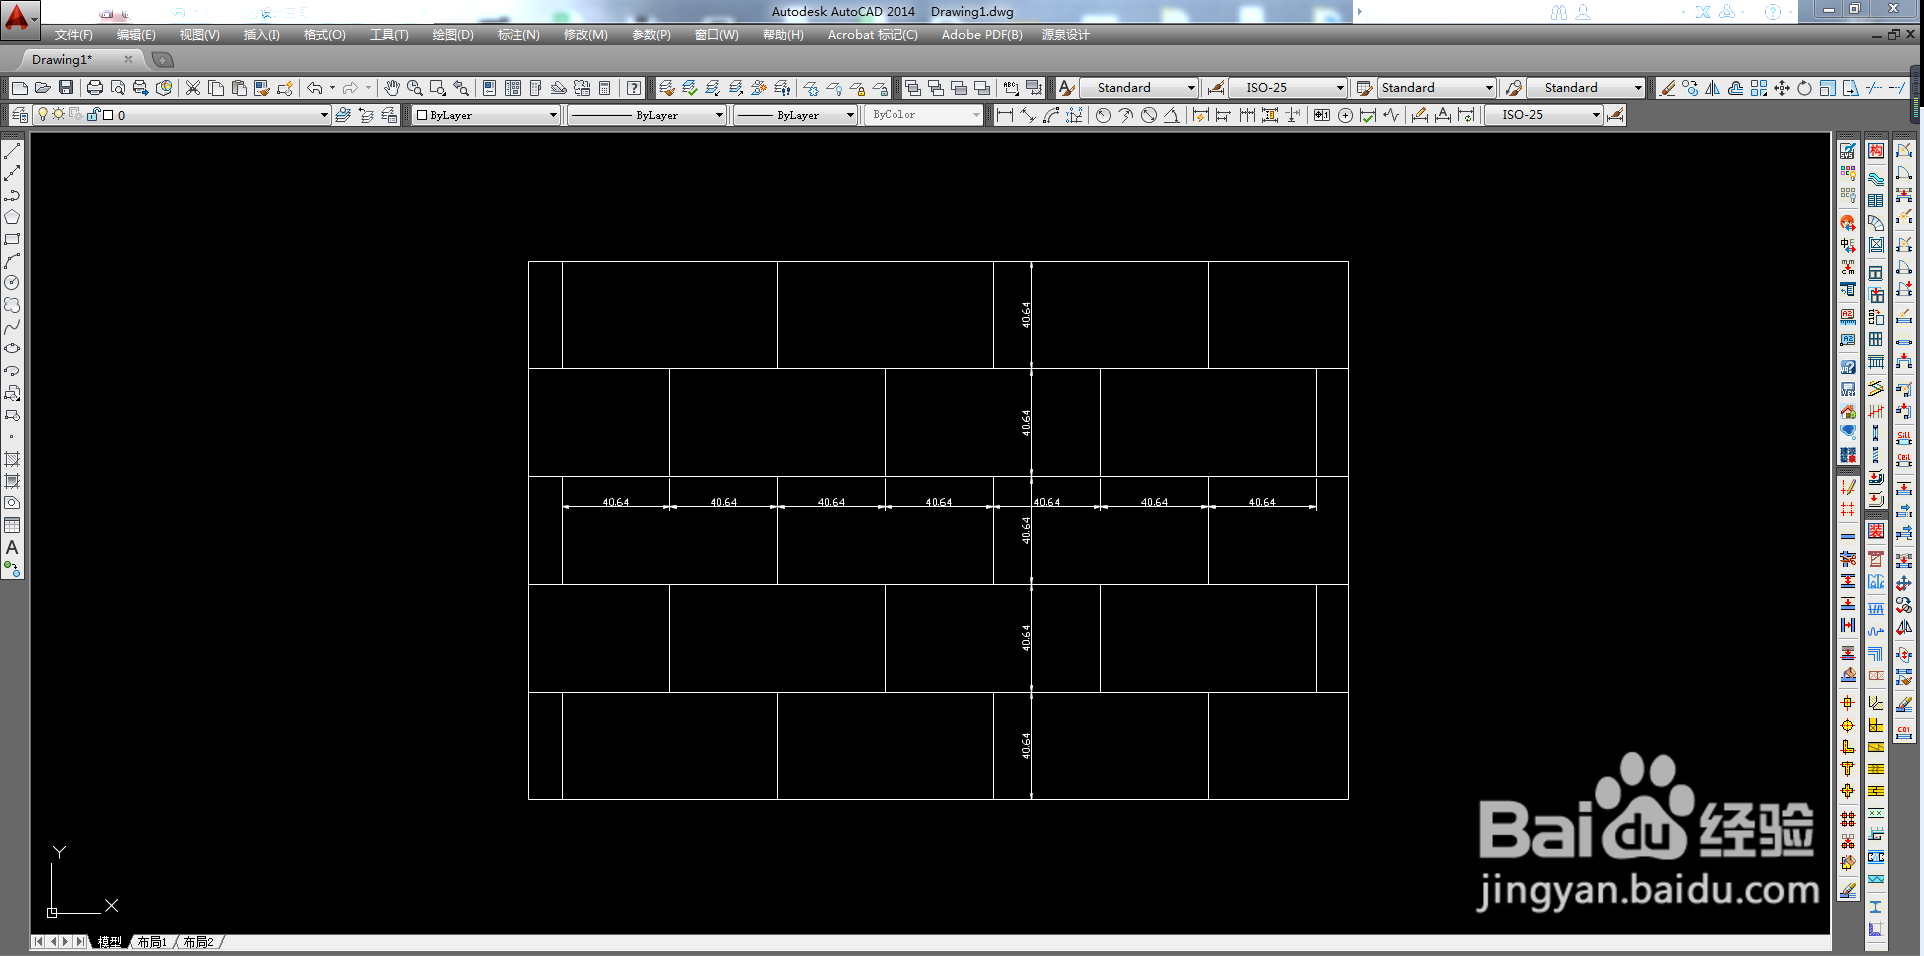The image size is (1924, 956).
Task: Select the Hatch tool
Action: (12, 459)
